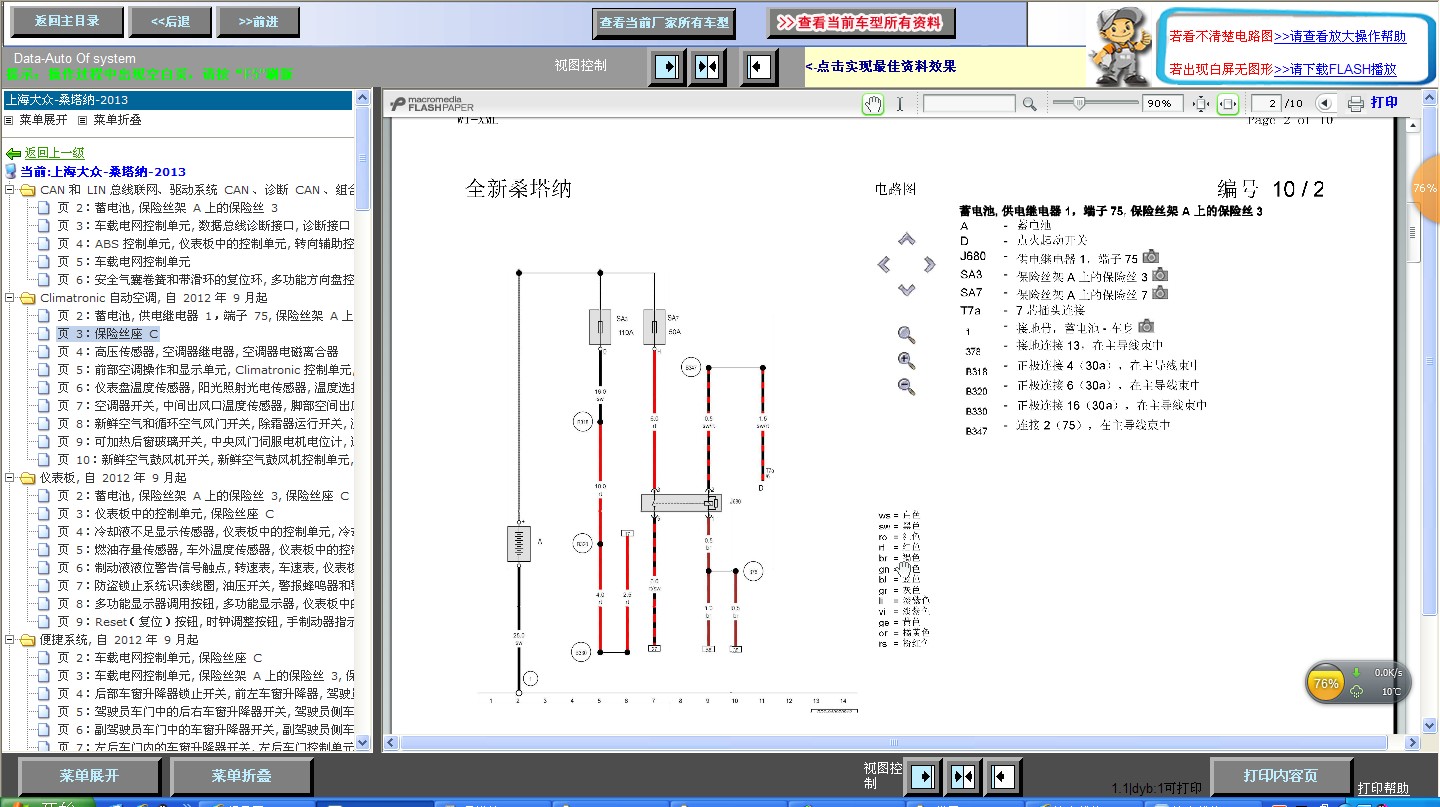
Task: Click the blue 打印 link in the toolbar
Action: tap(1384, 103)
